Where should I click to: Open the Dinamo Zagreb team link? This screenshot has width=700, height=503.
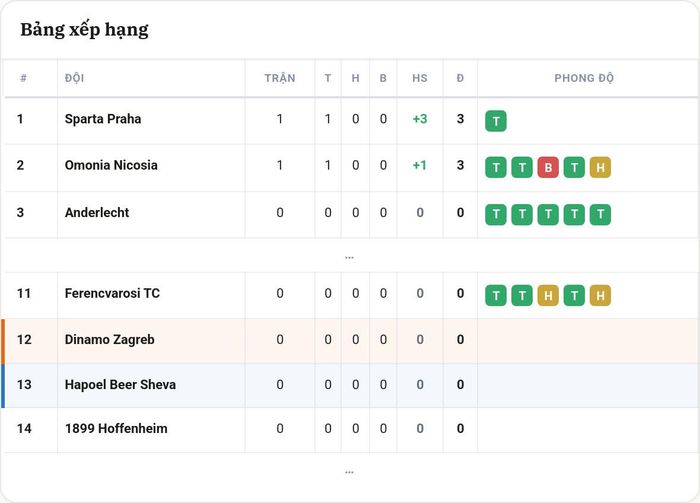[x=109, y=339]
